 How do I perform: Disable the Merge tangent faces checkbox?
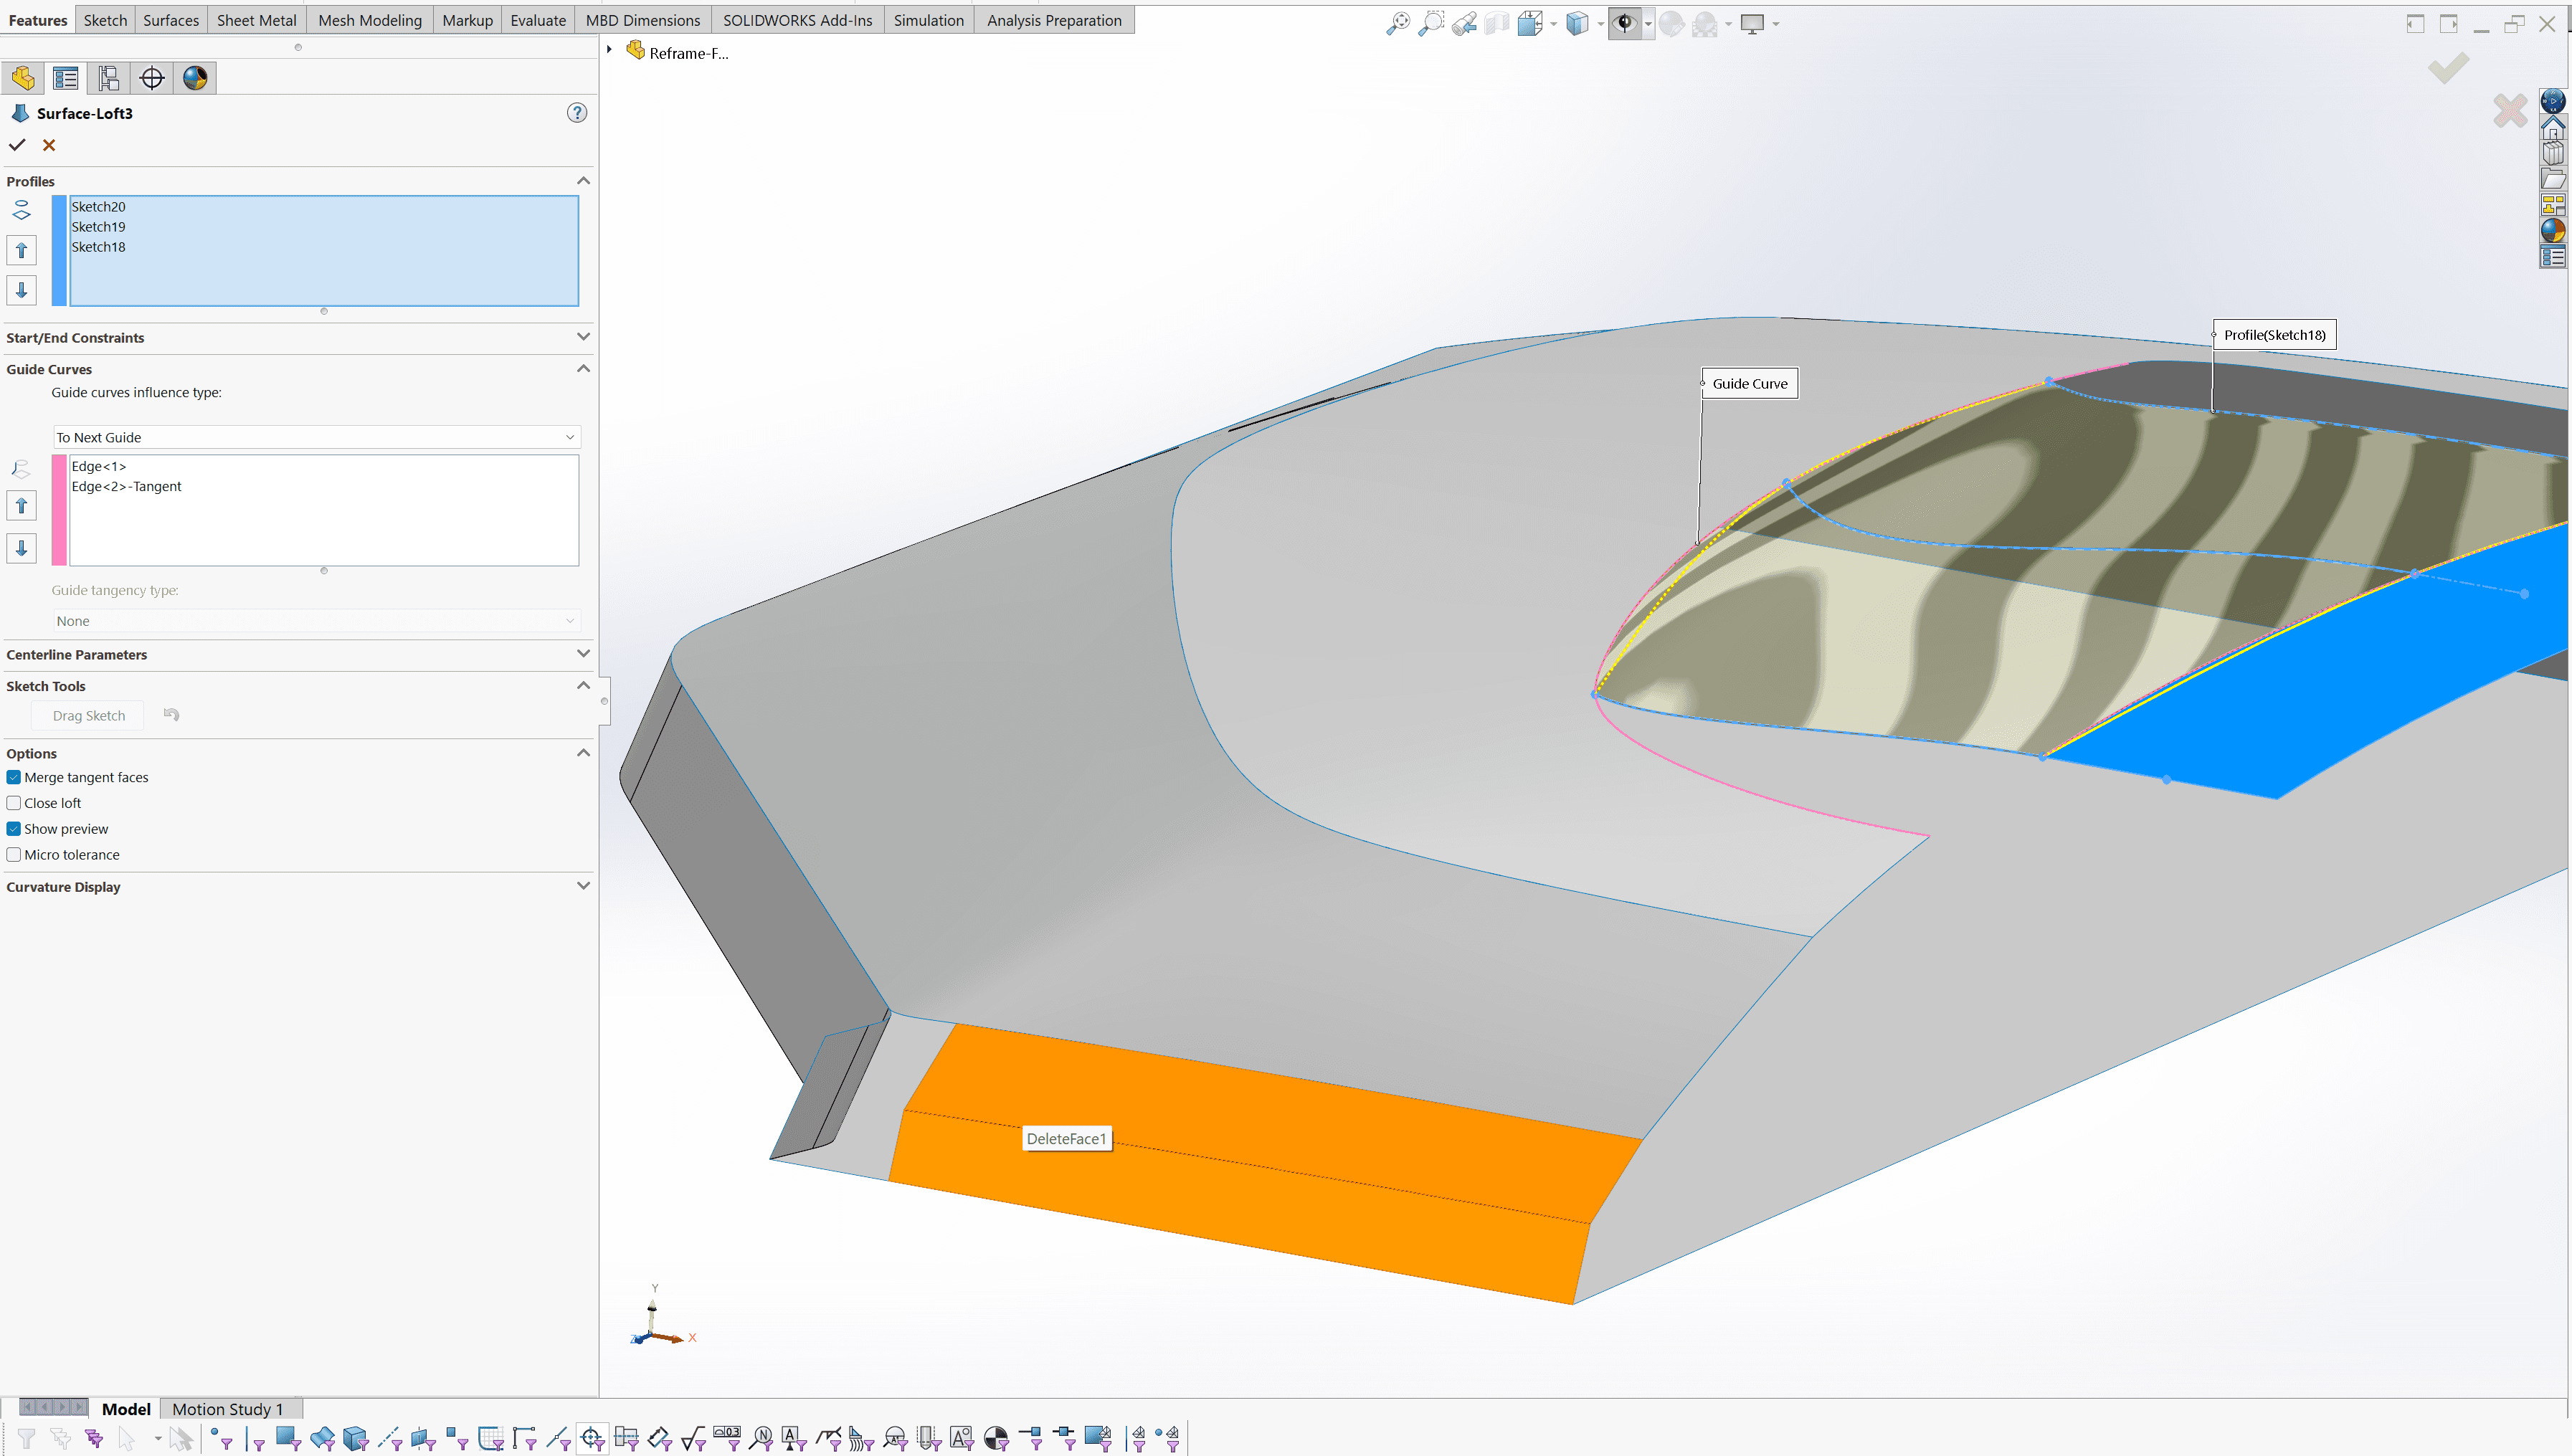point(14,777)
